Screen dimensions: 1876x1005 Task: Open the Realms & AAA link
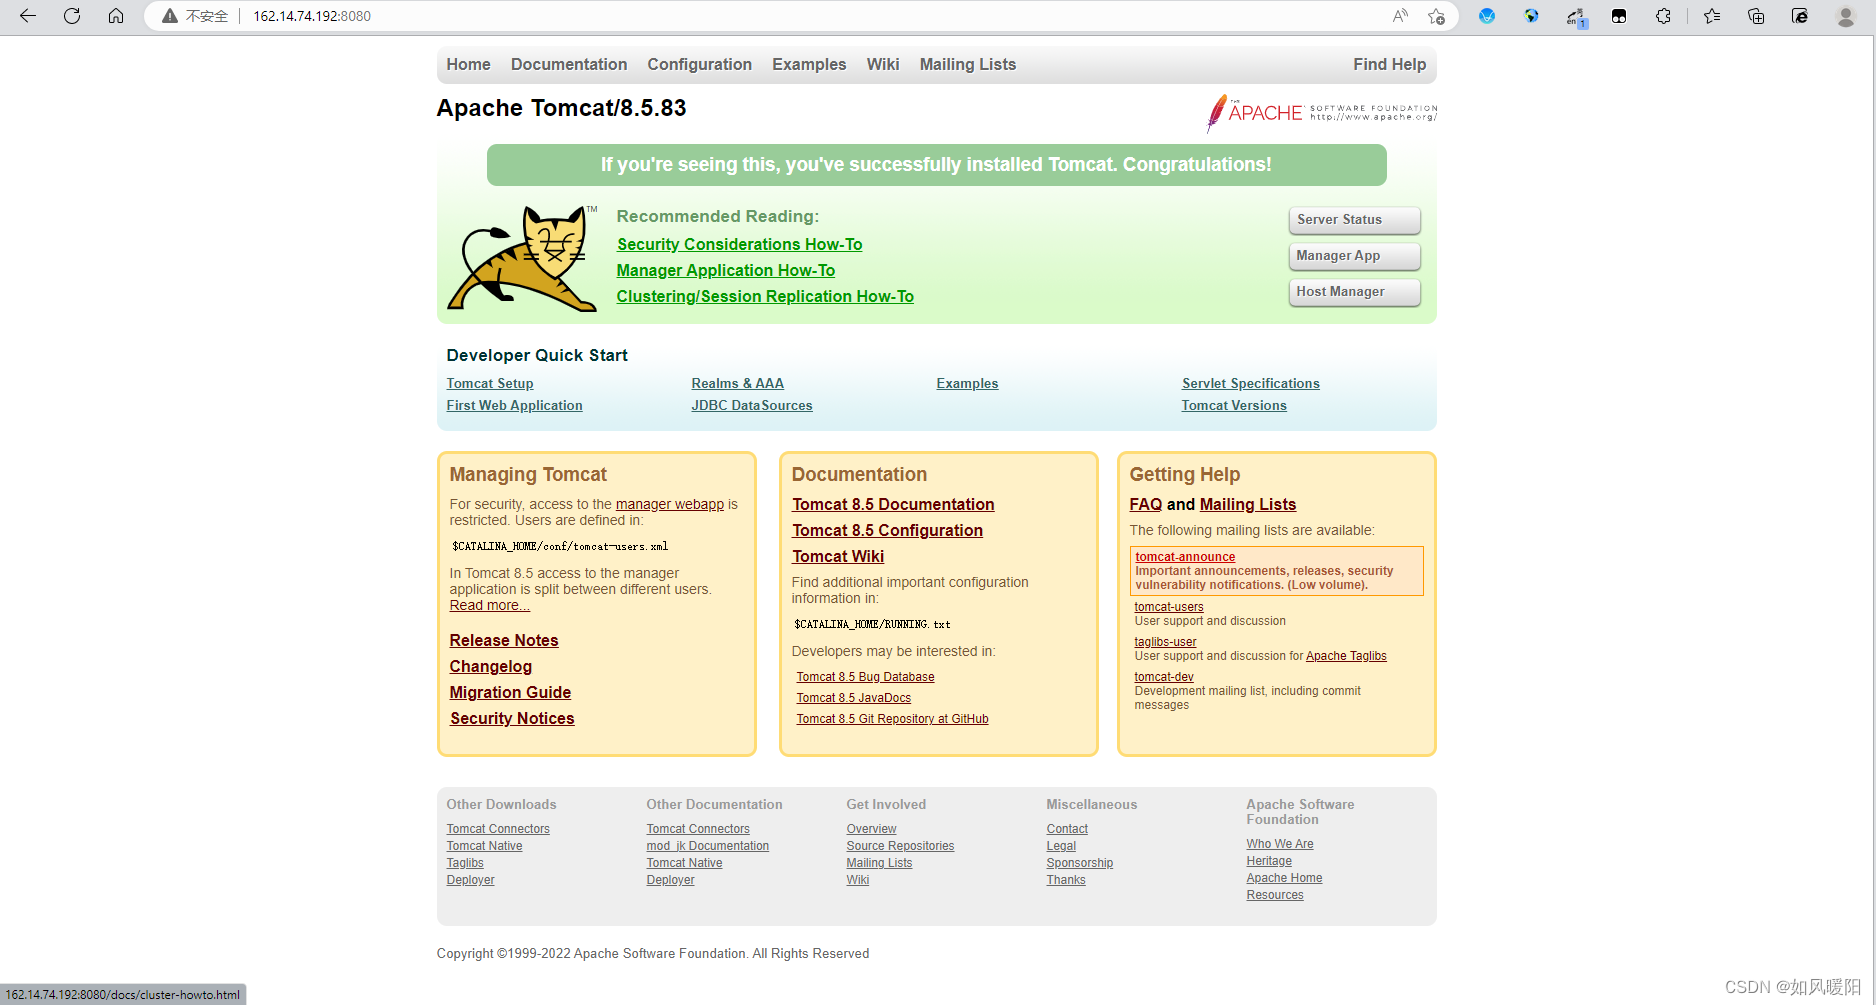coord(737,383)
